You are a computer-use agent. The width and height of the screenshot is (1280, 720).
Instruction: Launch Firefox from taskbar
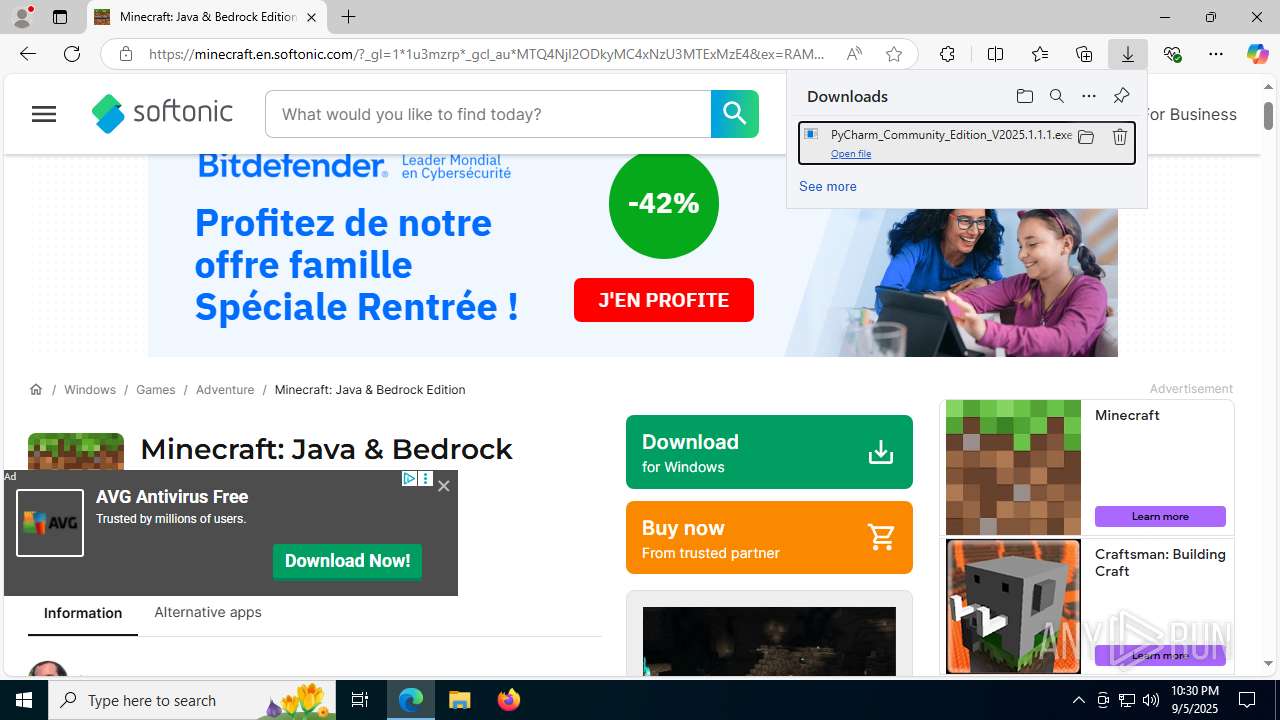point(509,700)
